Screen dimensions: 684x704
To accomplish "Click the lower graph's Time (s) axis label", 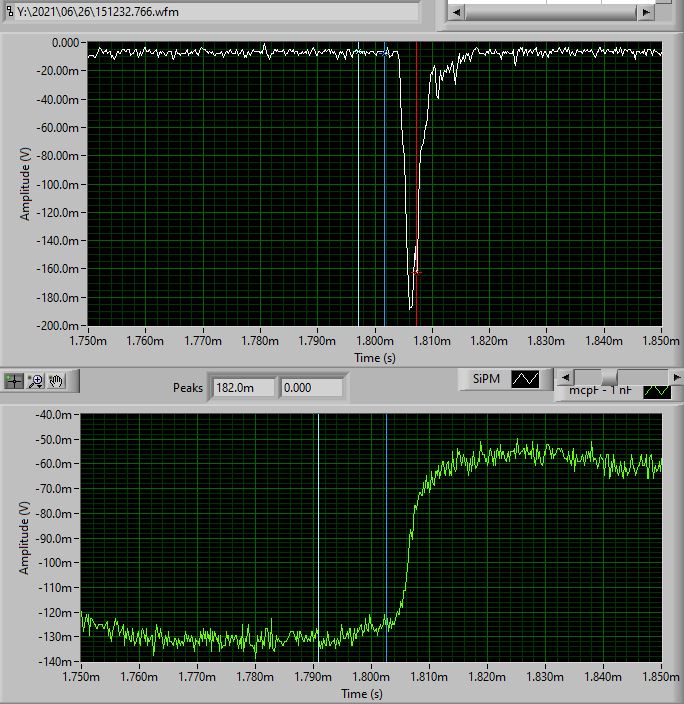I will tap(362, 694).
